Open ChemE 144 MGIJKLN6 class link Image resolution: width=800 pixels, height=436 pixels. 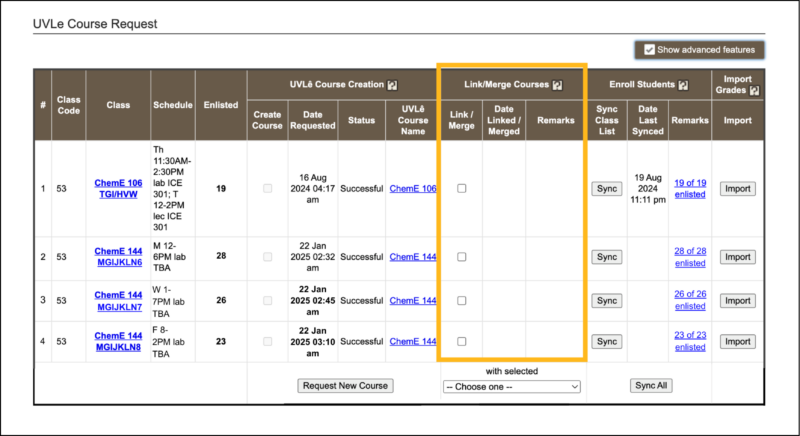118,257
